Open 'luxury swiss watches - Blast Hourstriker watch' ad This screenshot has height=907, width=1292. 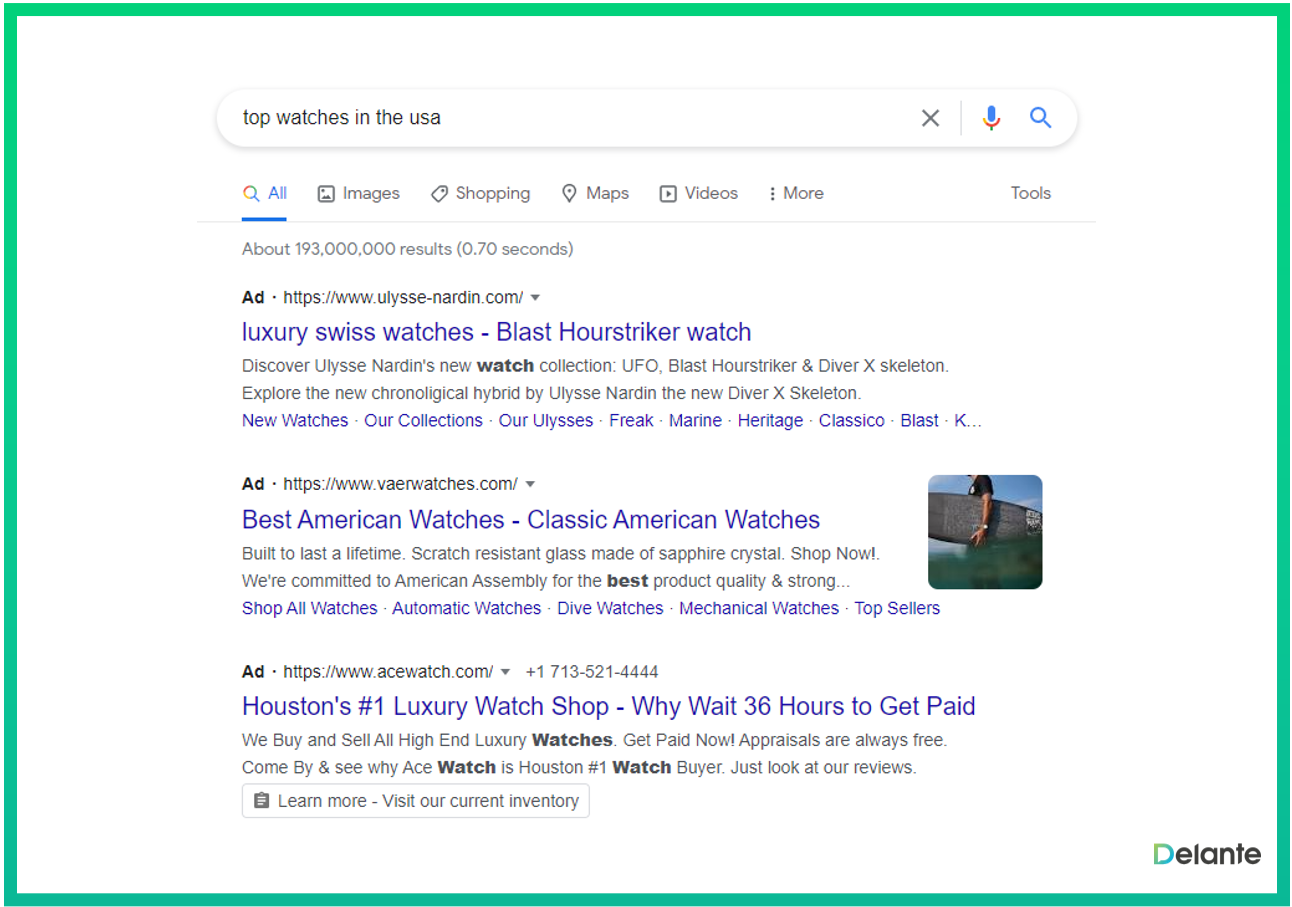click(x=496, y=332)
